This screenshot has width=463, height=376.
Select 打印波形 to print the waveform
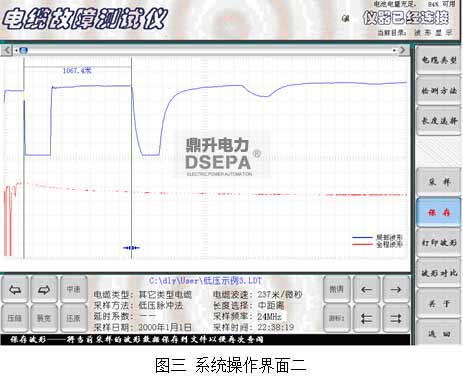pos(439,242)
